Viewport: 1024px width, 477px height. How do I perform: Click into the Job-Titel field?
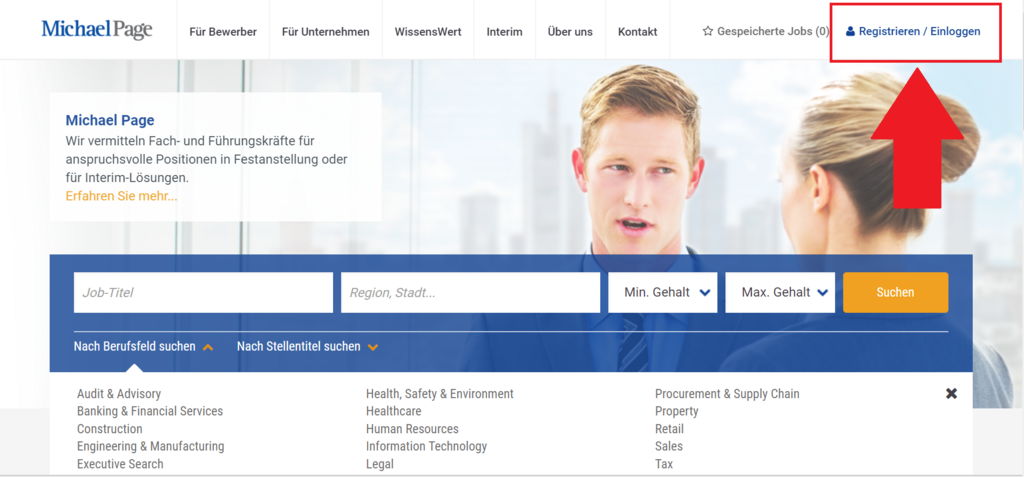[x=203, y=293]
